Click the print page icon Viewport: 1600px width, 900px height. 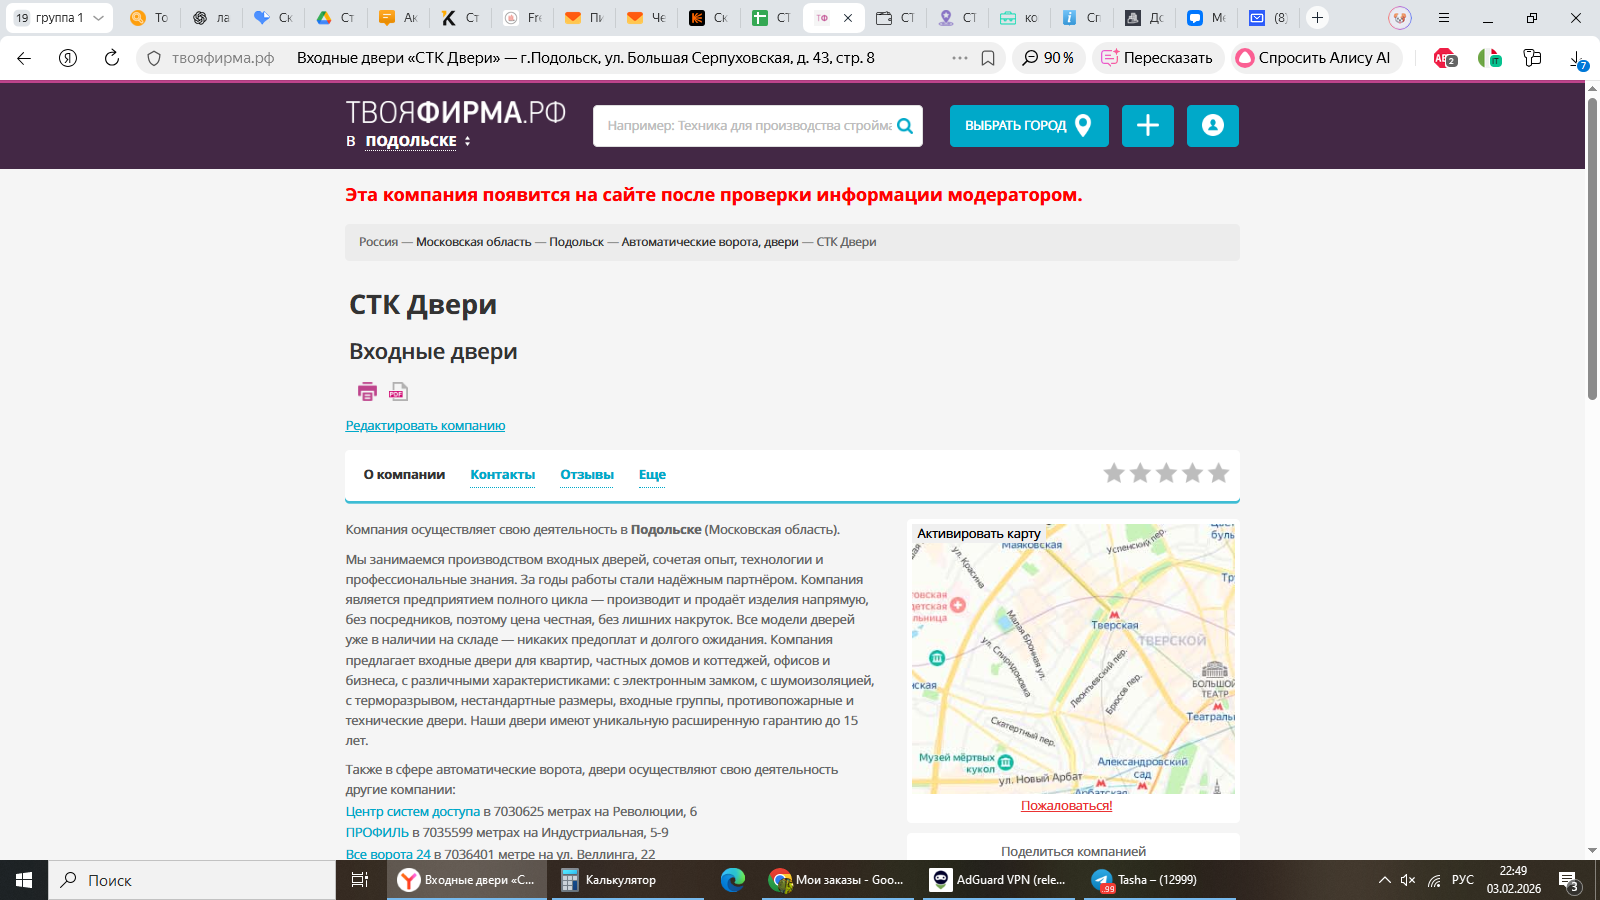click(367, 392)
